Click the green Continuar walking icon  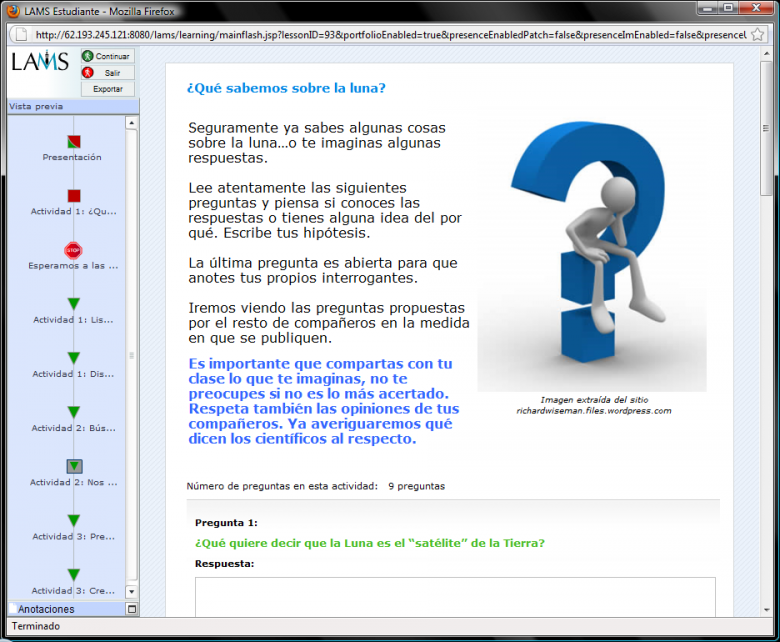click(88, 56)
